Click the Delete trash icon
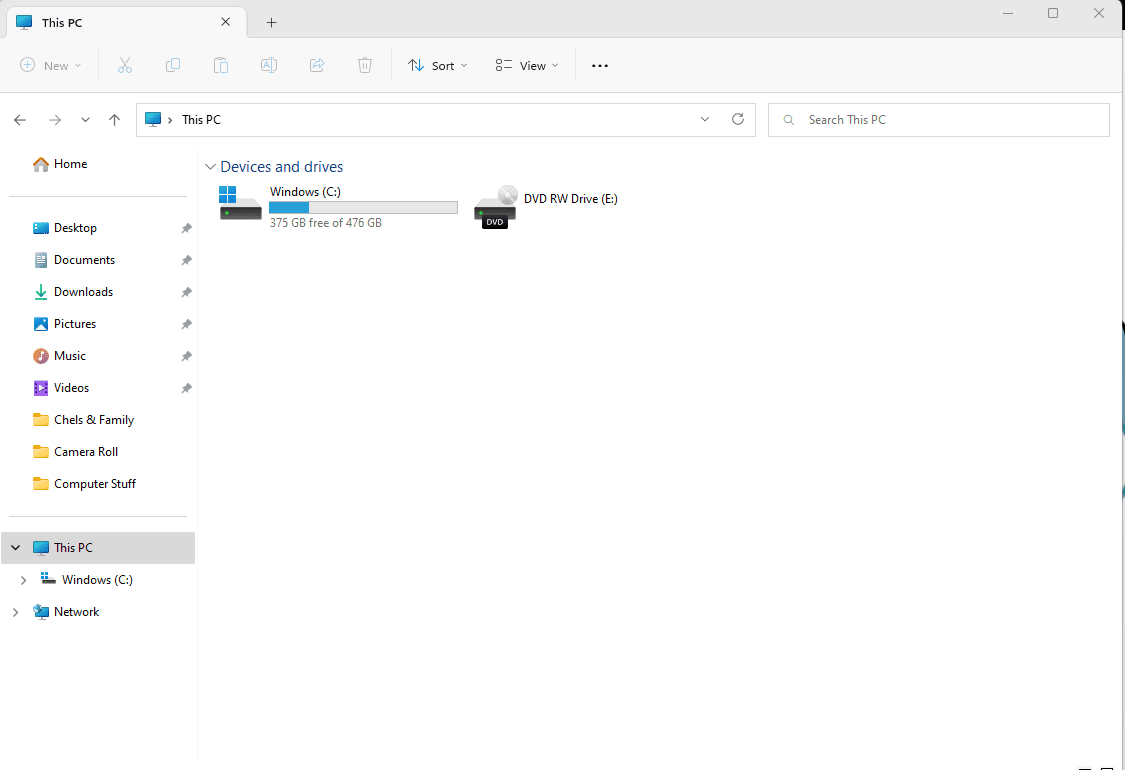This screenshot has width=1125, height=770. [365, 65]
